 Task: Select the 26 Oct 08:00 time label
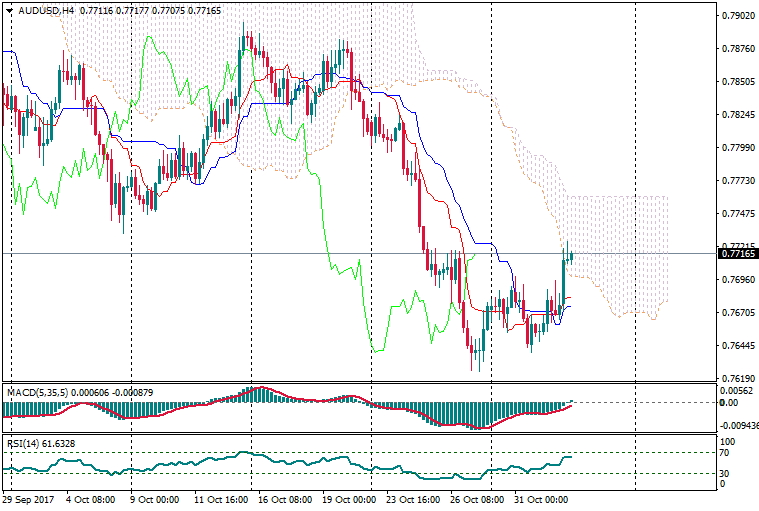tap(478, 498)
